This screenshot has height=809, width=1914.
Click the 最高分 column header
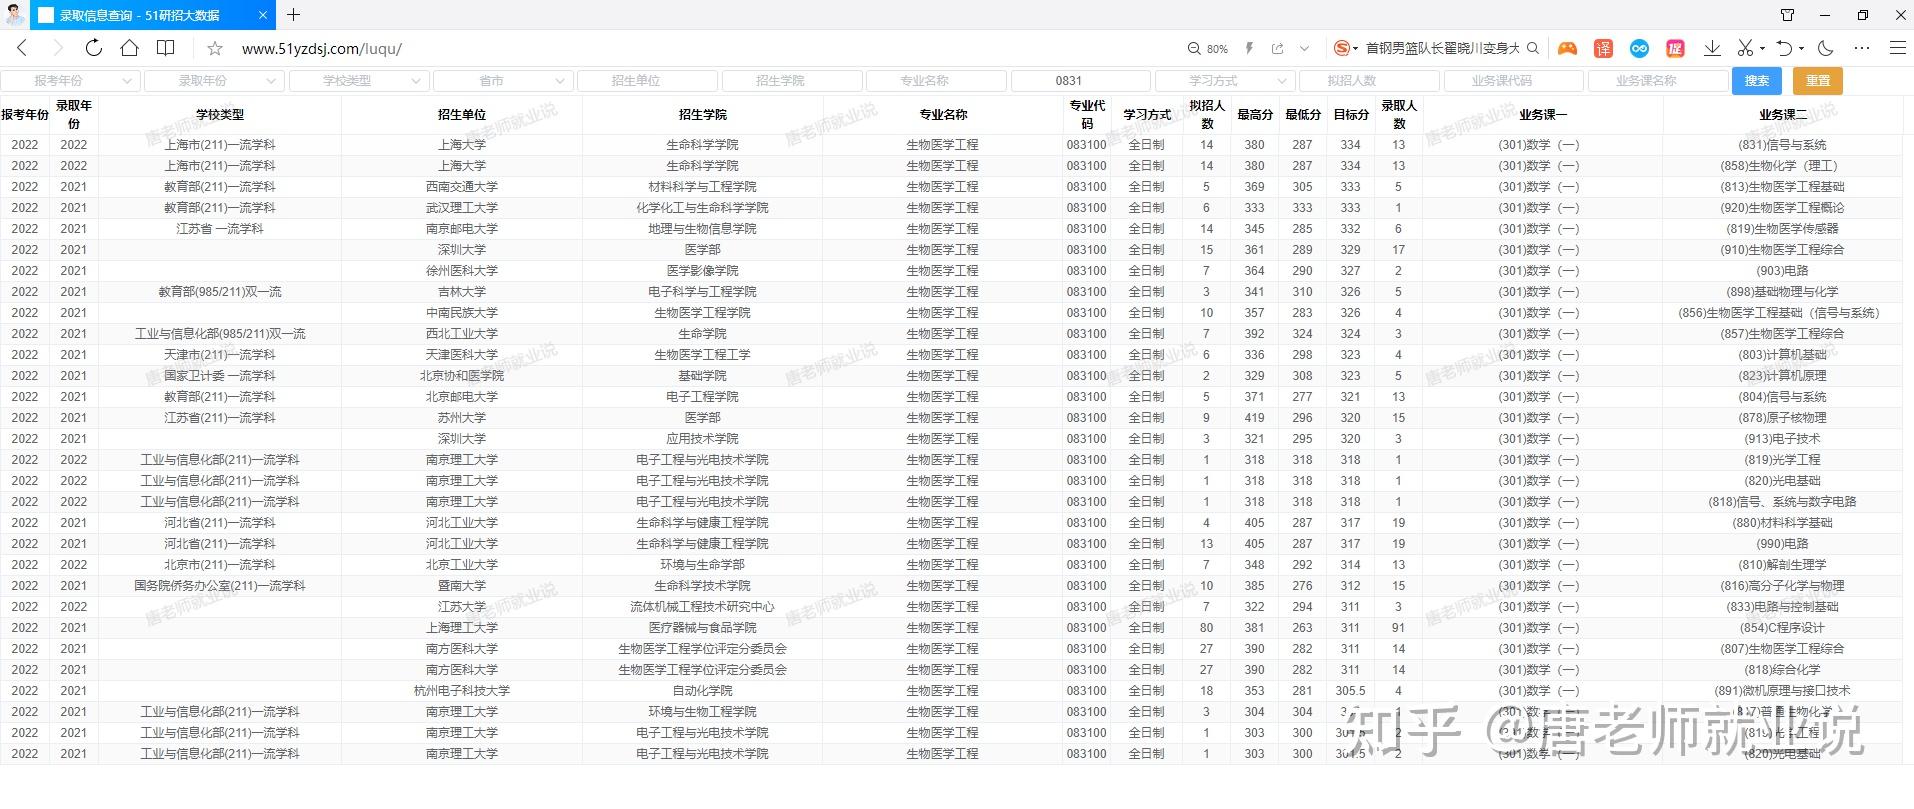(x=1255, y=115)
